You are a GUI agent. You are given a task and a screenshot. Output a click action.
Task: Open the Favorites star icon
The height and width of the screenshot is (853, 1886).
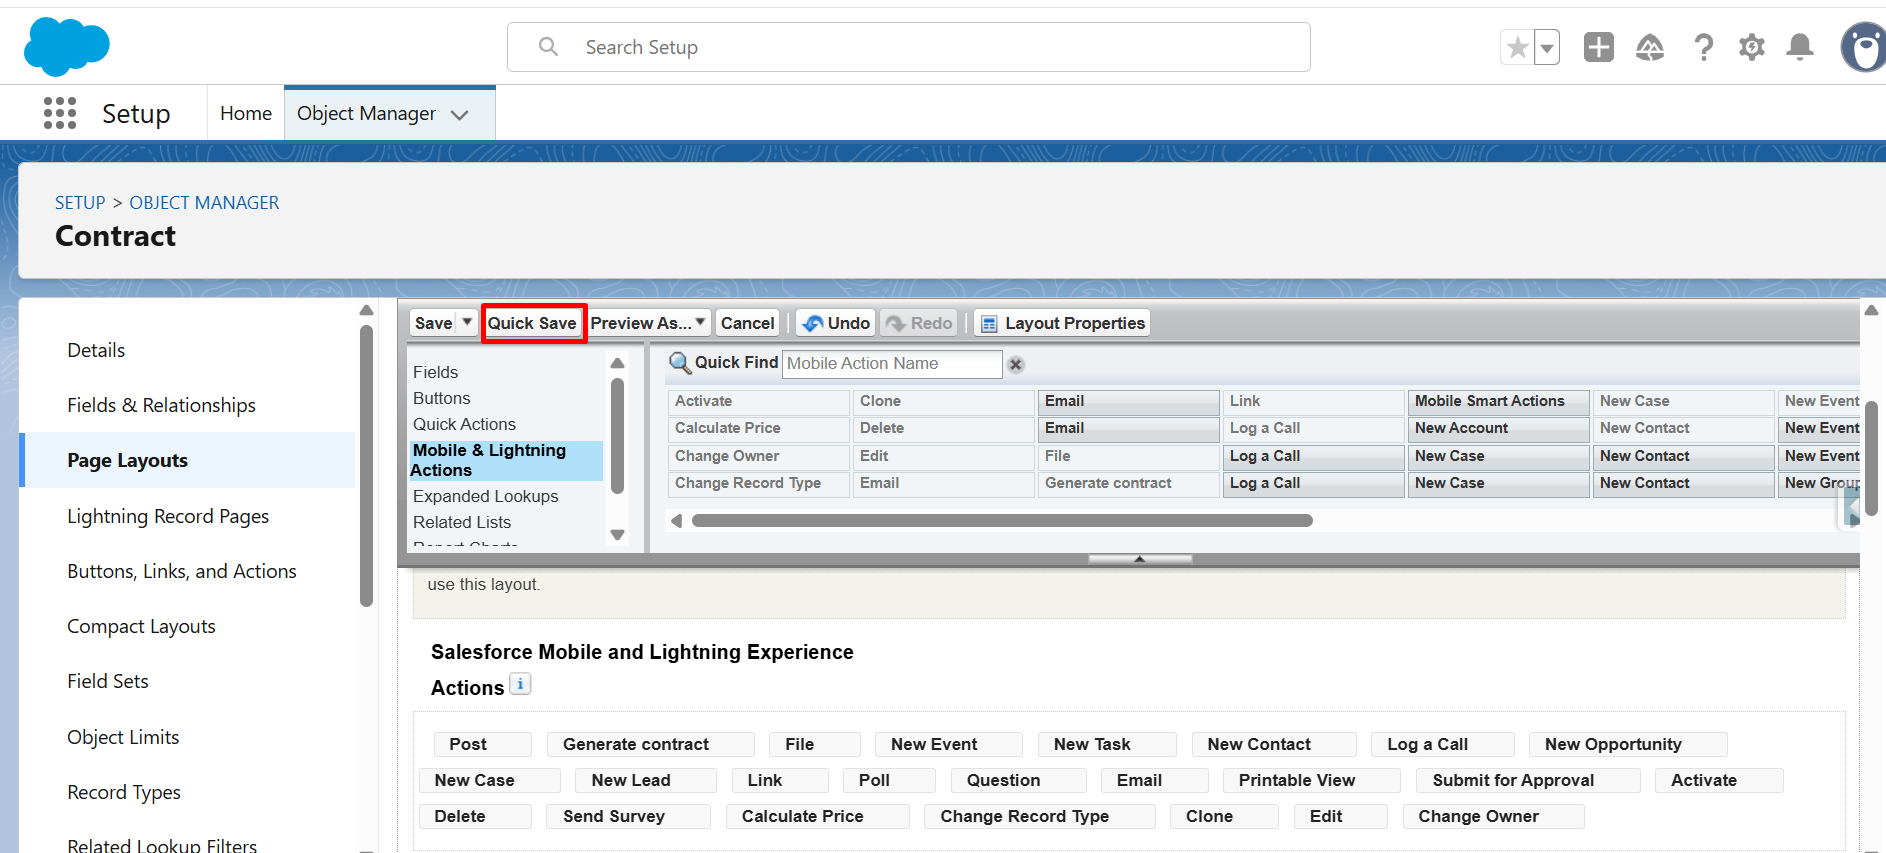(1517, 47)
